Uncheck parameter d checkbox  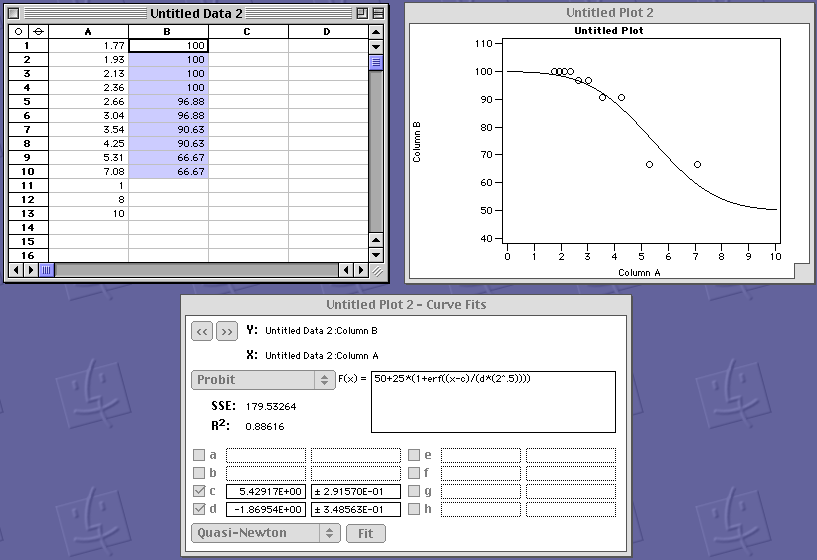point(199,510)
